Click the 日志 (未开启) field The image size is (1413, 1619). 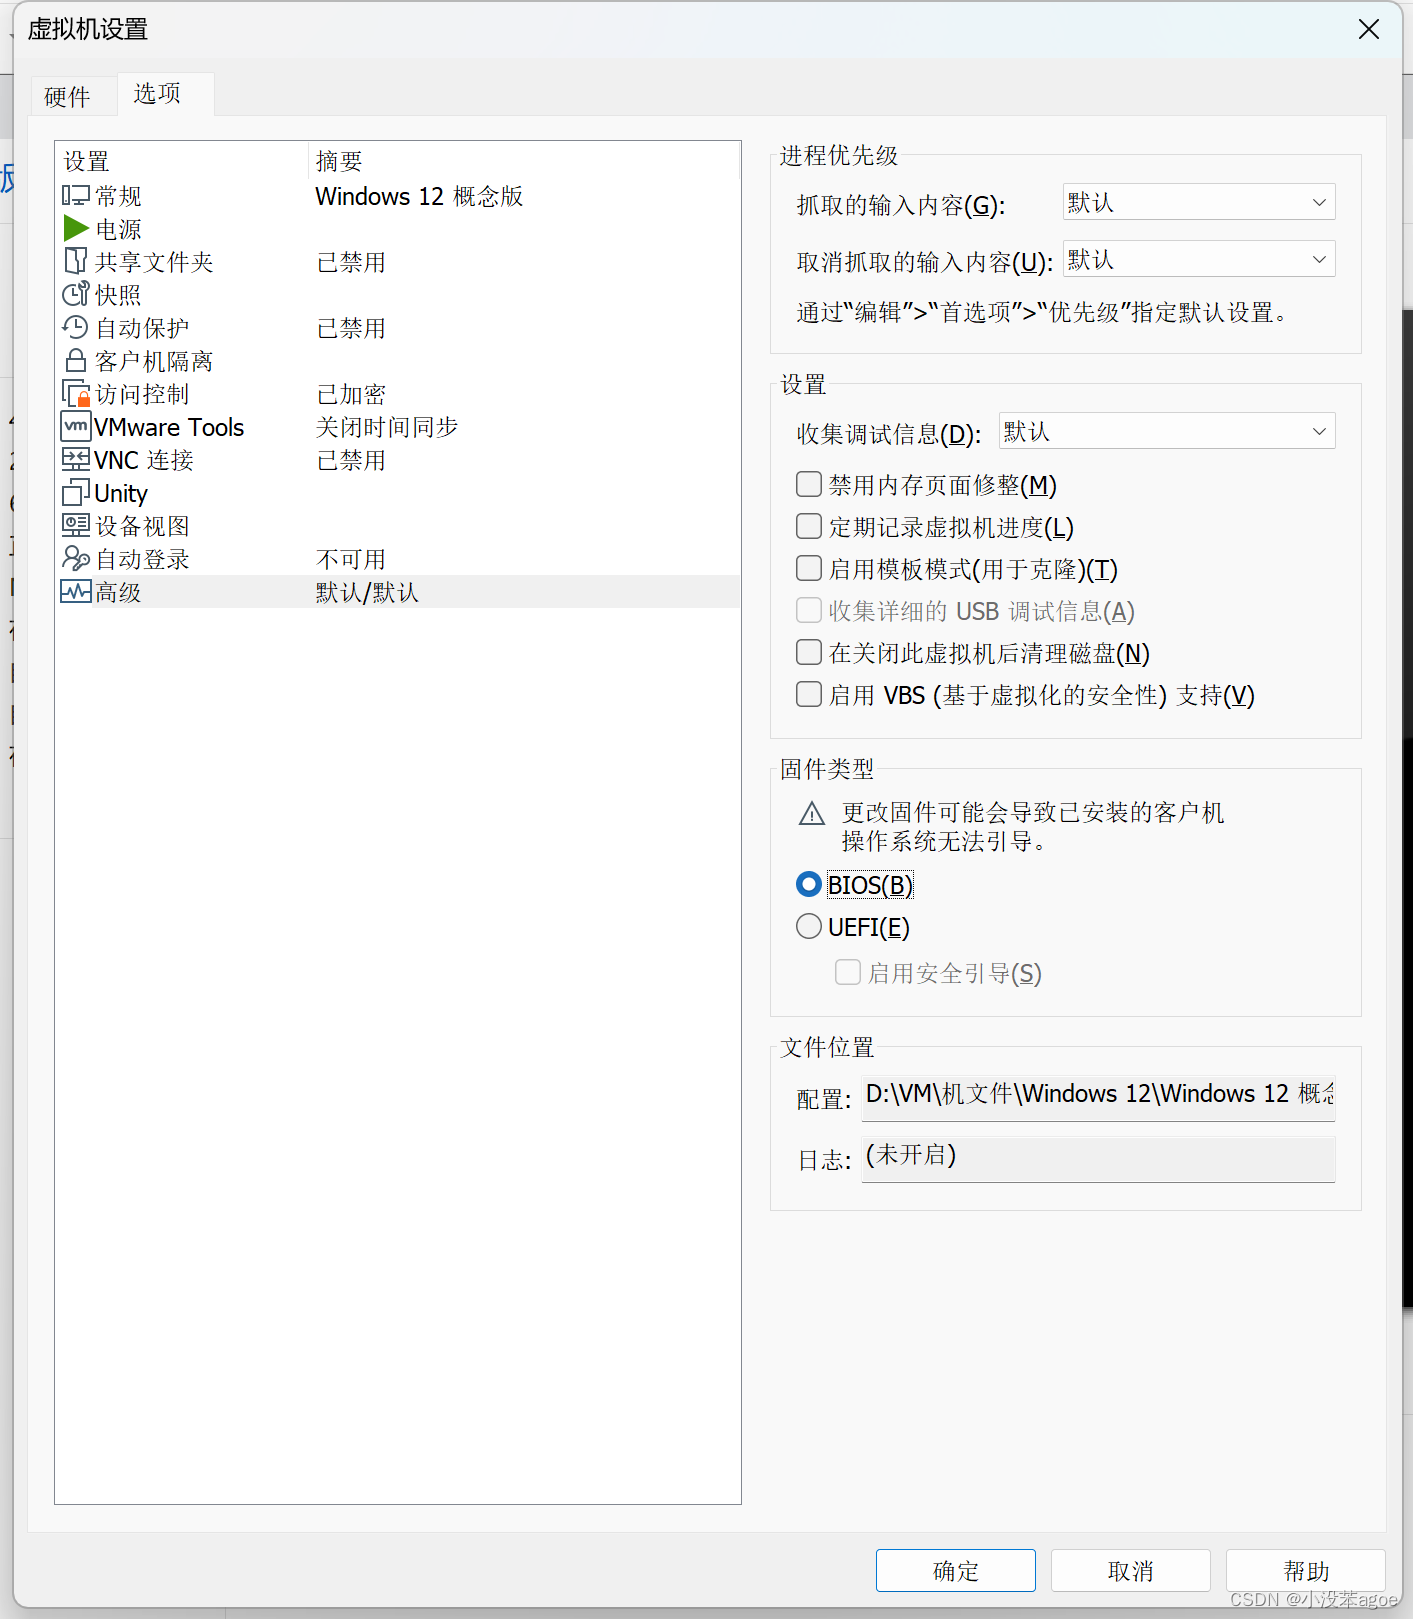coord(1099,1159)
